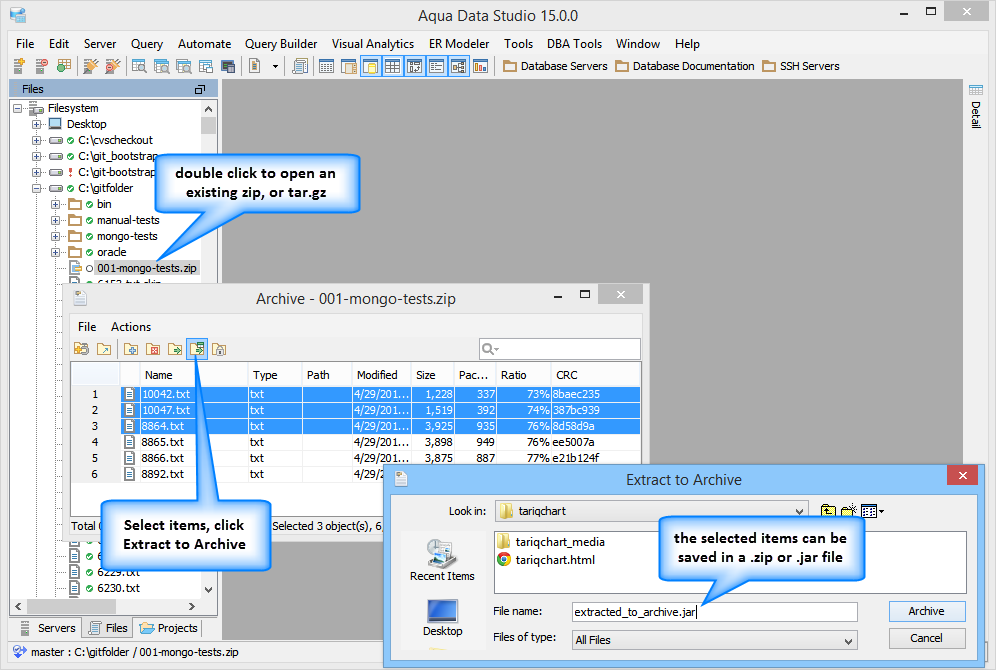This screenshot has width=996, height=670.
Task: Switch to the Projects tab
Action: (x=168, y=628)
